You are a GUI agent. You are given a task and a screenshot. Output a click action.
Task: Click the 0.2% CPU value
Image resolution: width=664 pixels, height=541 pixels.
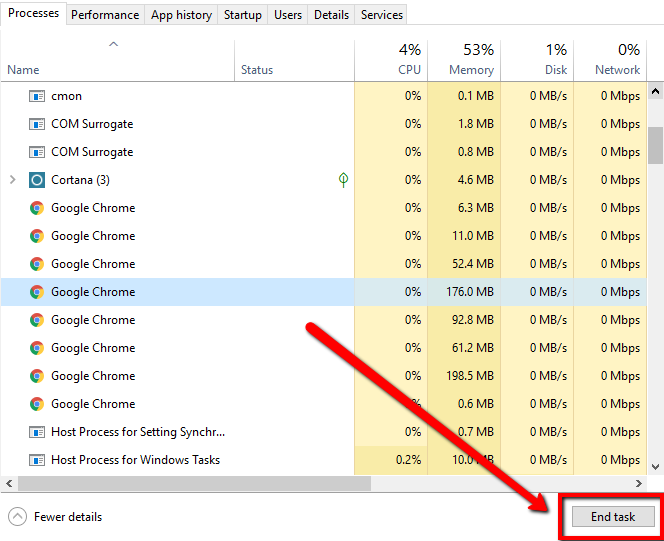point(408,460)
